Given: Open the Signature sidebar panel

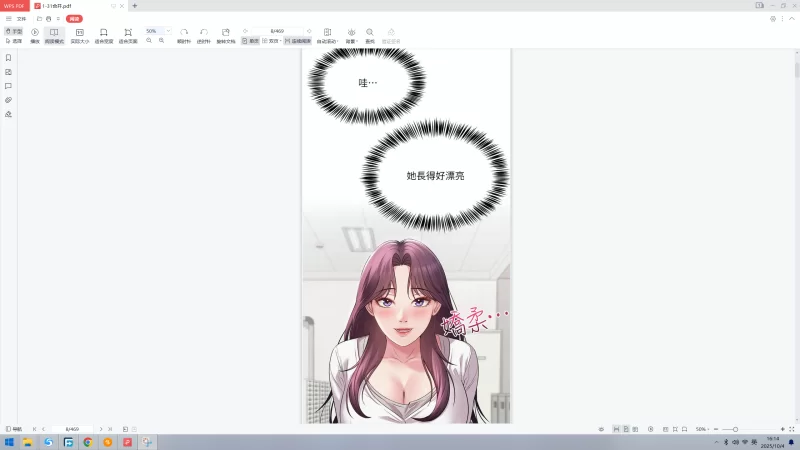Looking at the screenshot, I should click(x=8, y=114).
